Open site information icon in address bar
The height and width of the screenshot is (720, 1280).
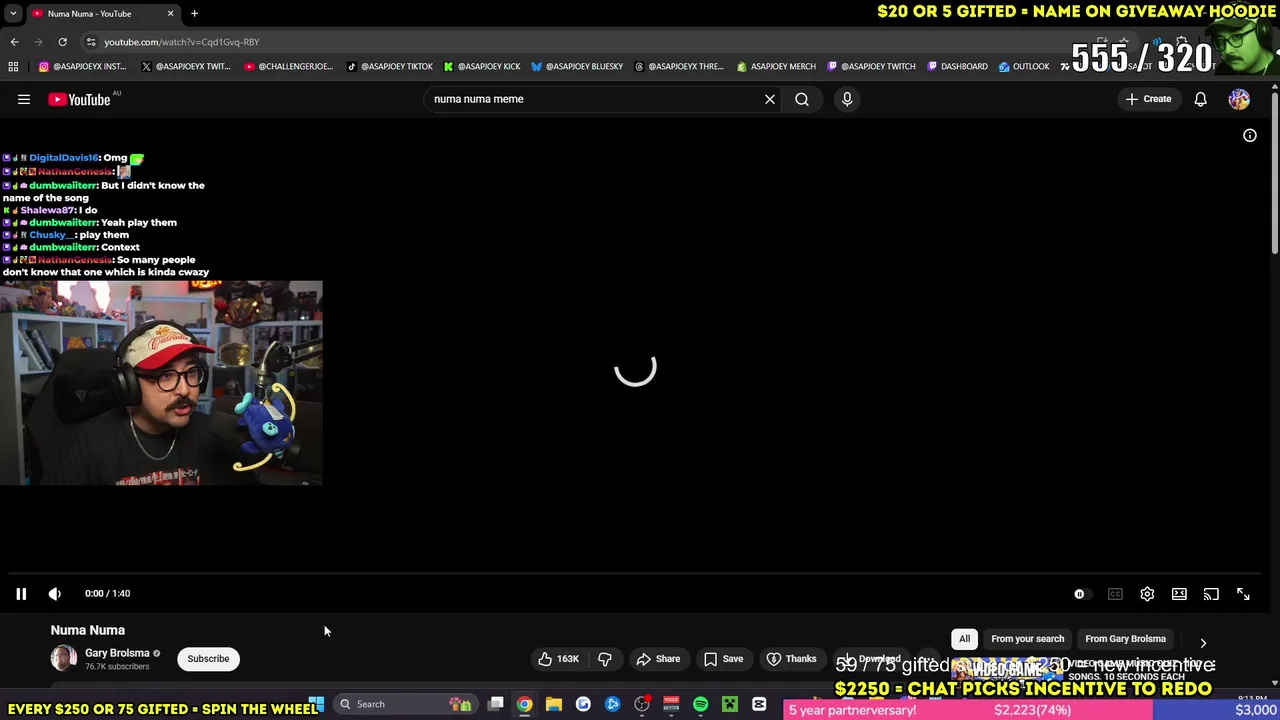click(91, 42)
